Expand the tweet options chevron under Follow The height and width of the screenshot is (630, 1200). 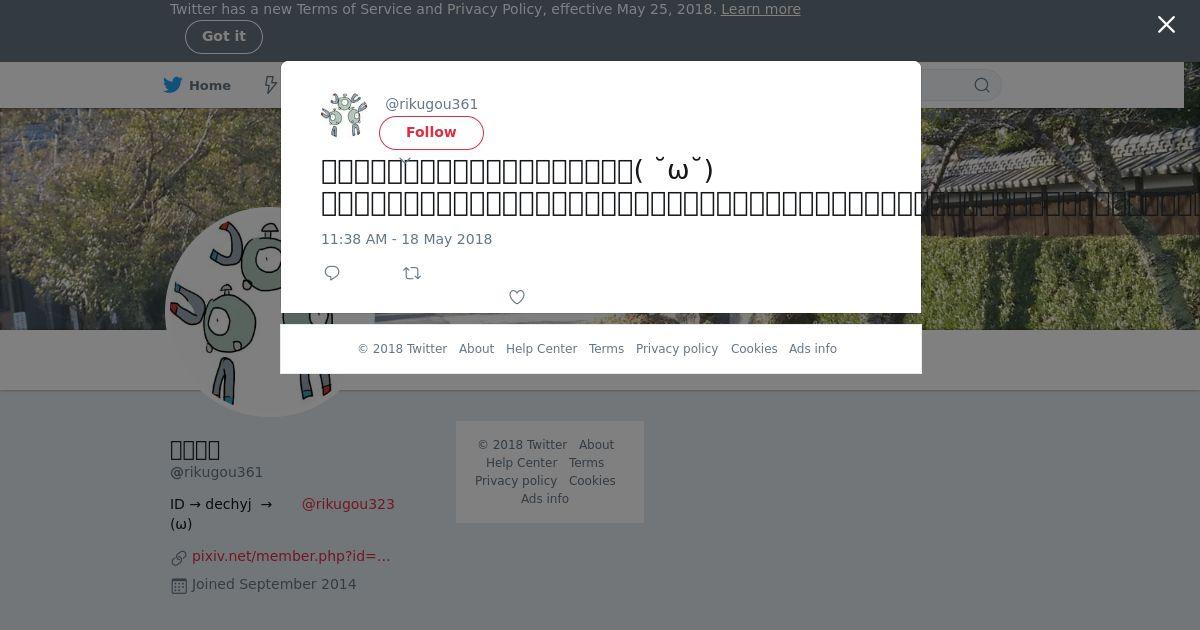click(405, 160)
